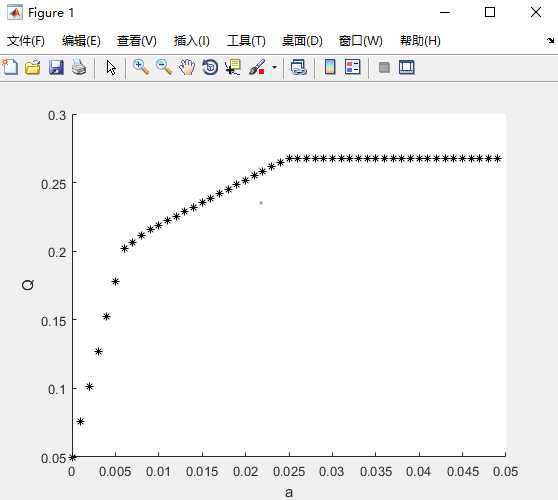The height and width of the screenshot is (500, 558).
Task: Enable the Rotate 3D tool
Action: coord(210,67)
